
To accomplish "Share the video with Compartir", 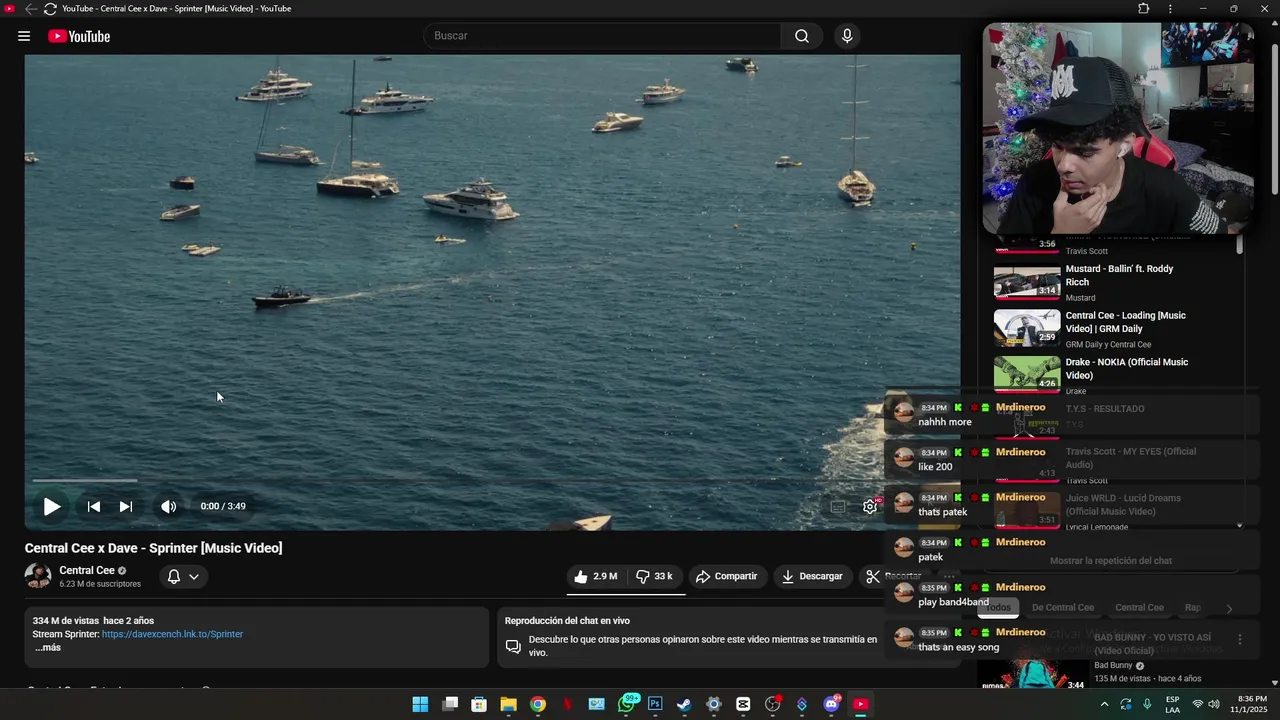I will point(726,576).
